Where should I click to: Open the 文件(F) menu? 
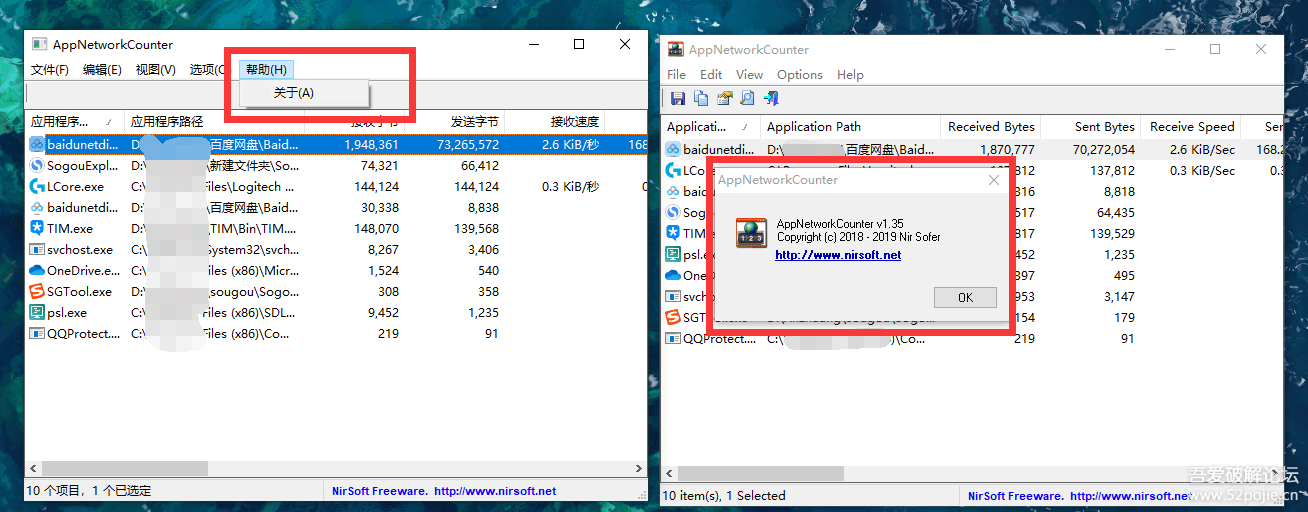point(50,69)
